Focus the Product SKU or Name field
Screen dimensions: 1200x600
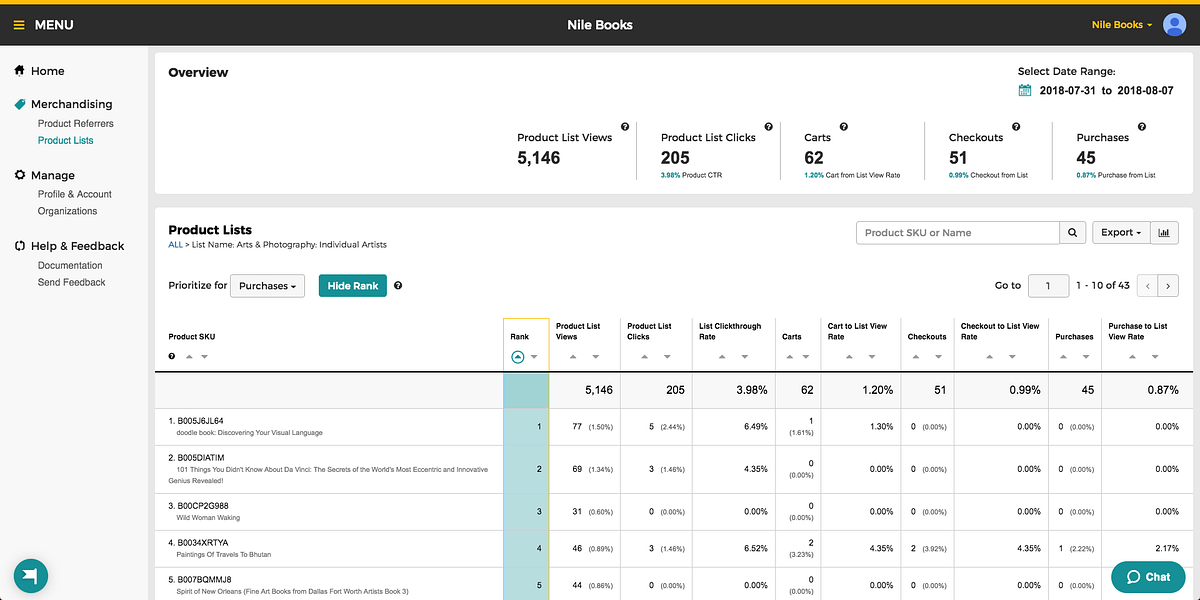tap(958, 233)
